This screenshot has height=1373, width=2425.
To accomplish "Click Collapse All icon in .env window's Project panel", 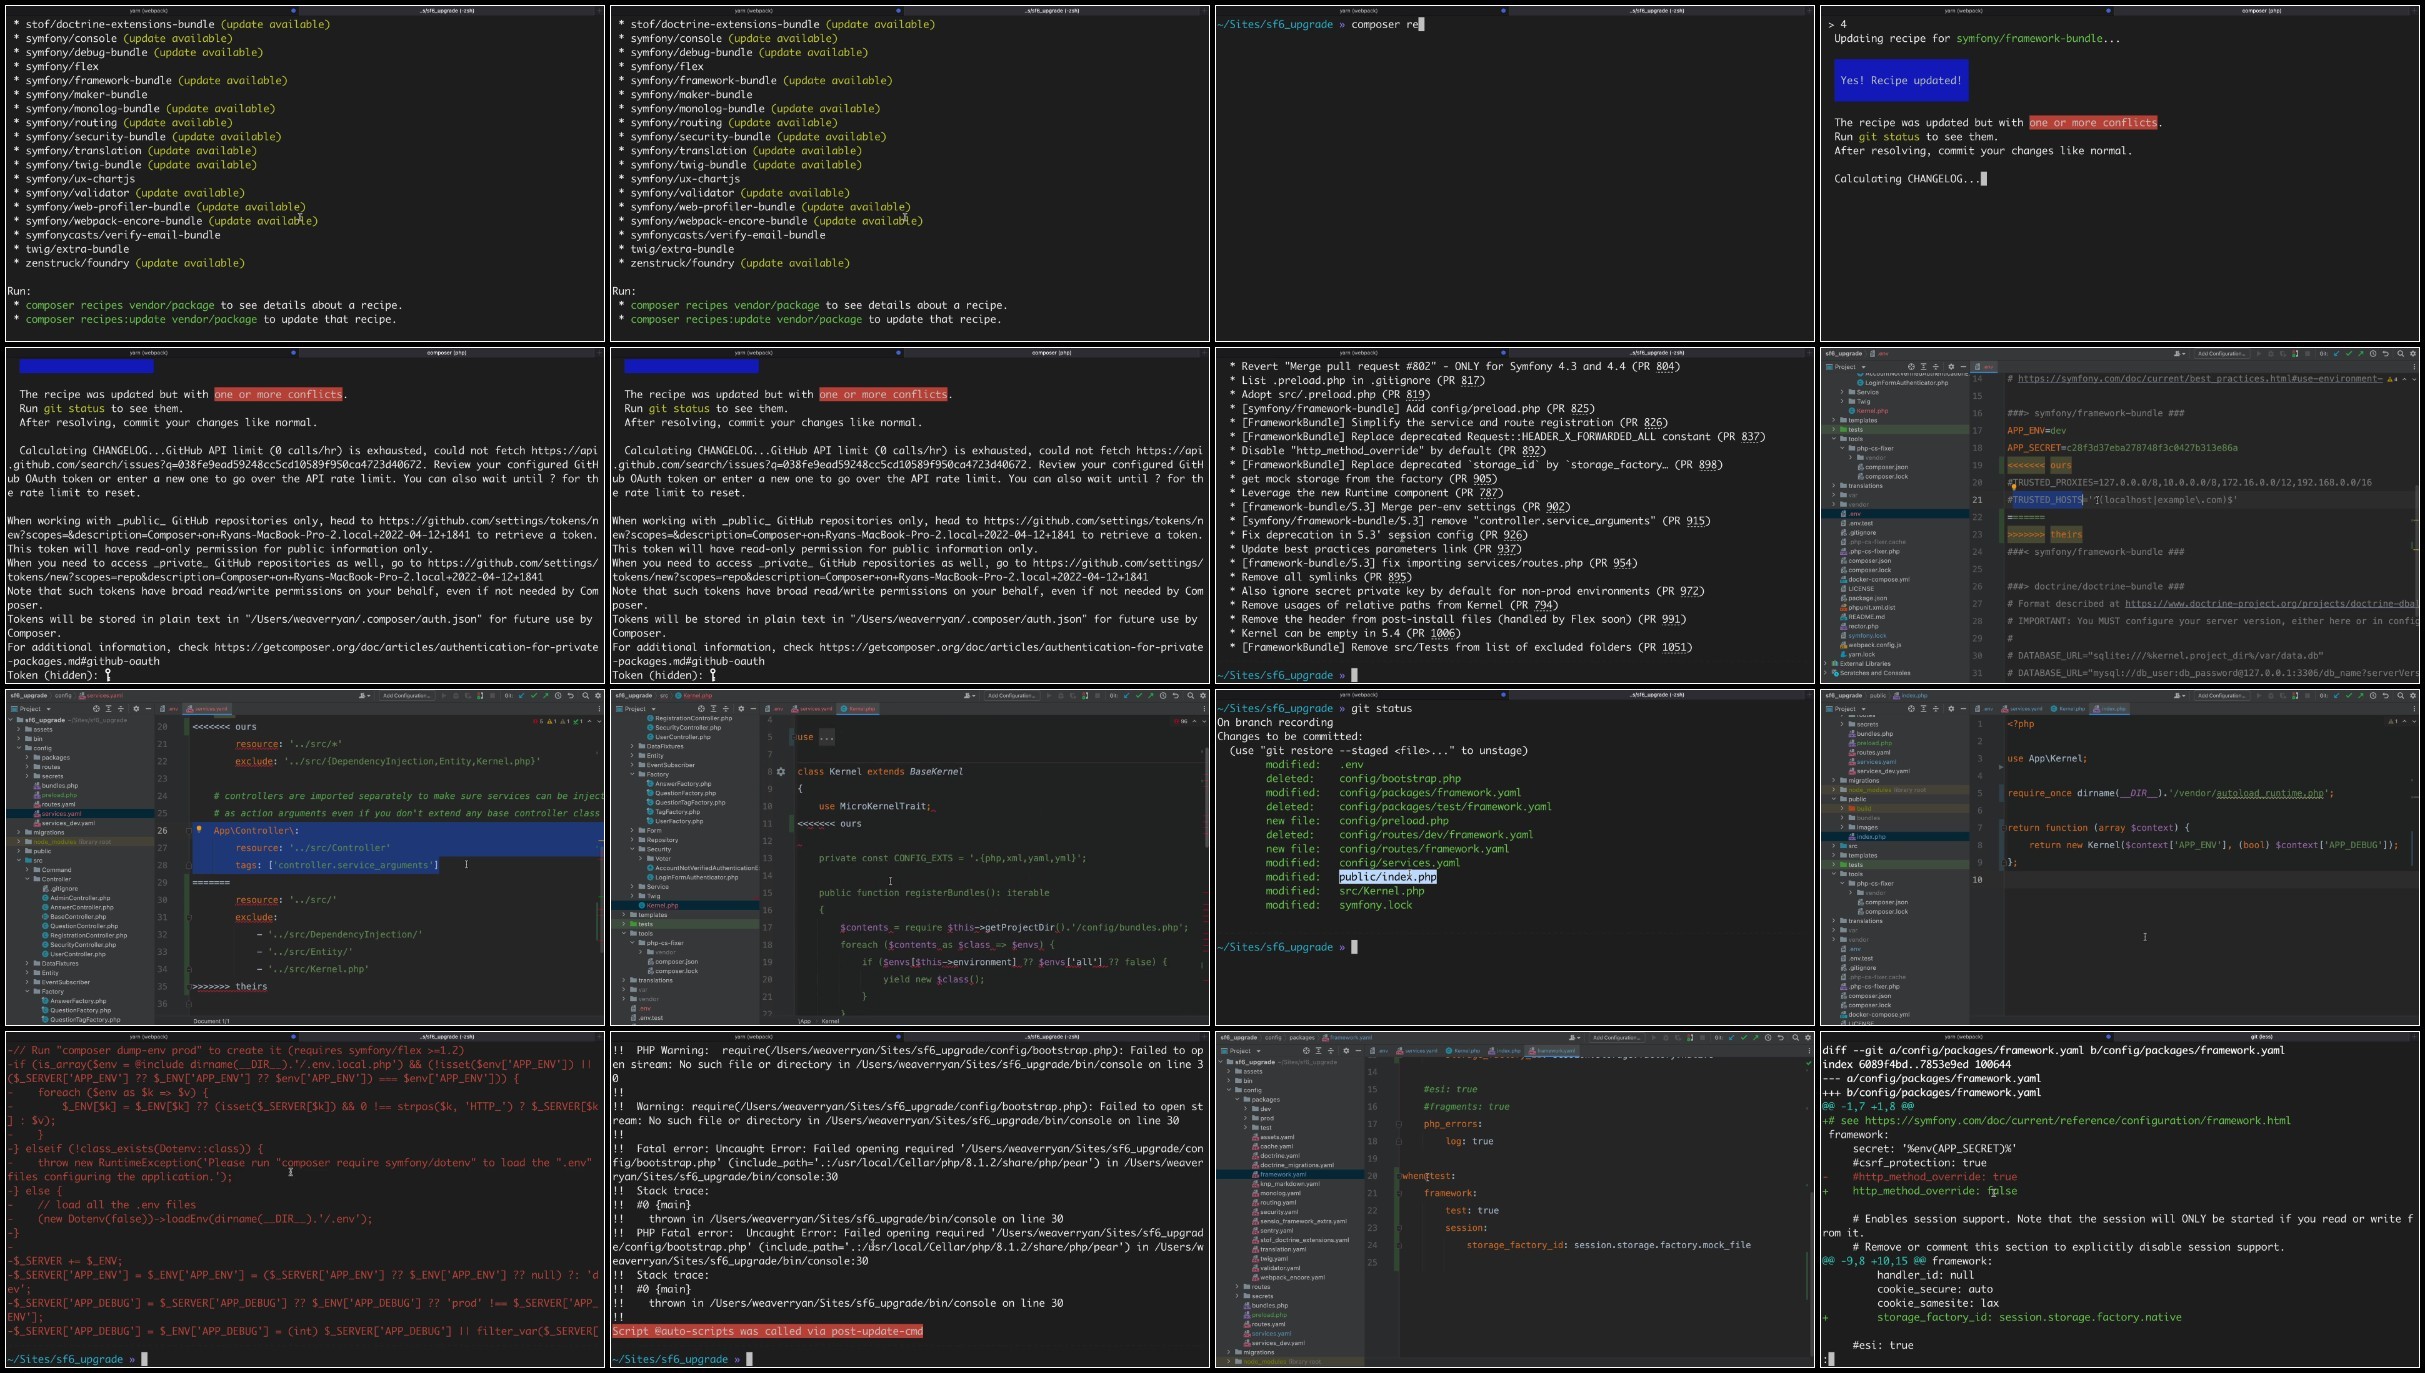I will point(1936,367).
